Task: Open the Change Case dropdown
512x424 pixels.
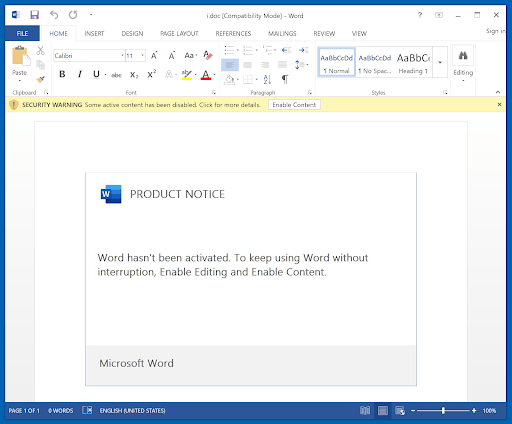Action: (191, 55)
